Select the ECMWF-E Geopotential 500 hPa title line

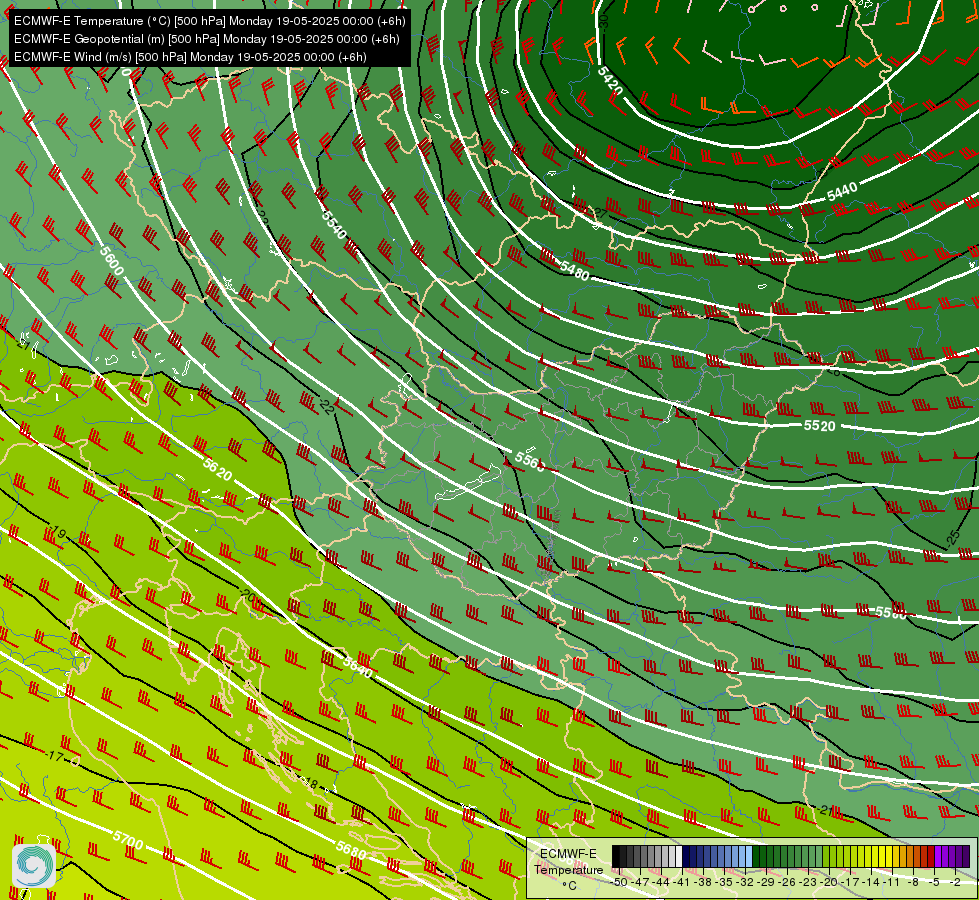pyautogui.click(x=206, y=39)
